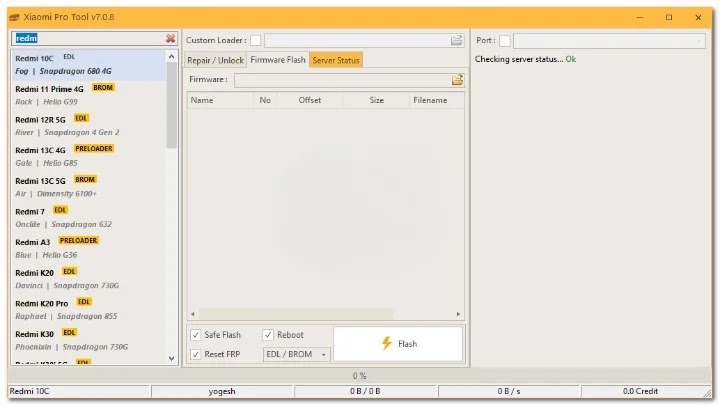Disable the Safe Flash checkbox
720x405 pixels.
point(196,335)
